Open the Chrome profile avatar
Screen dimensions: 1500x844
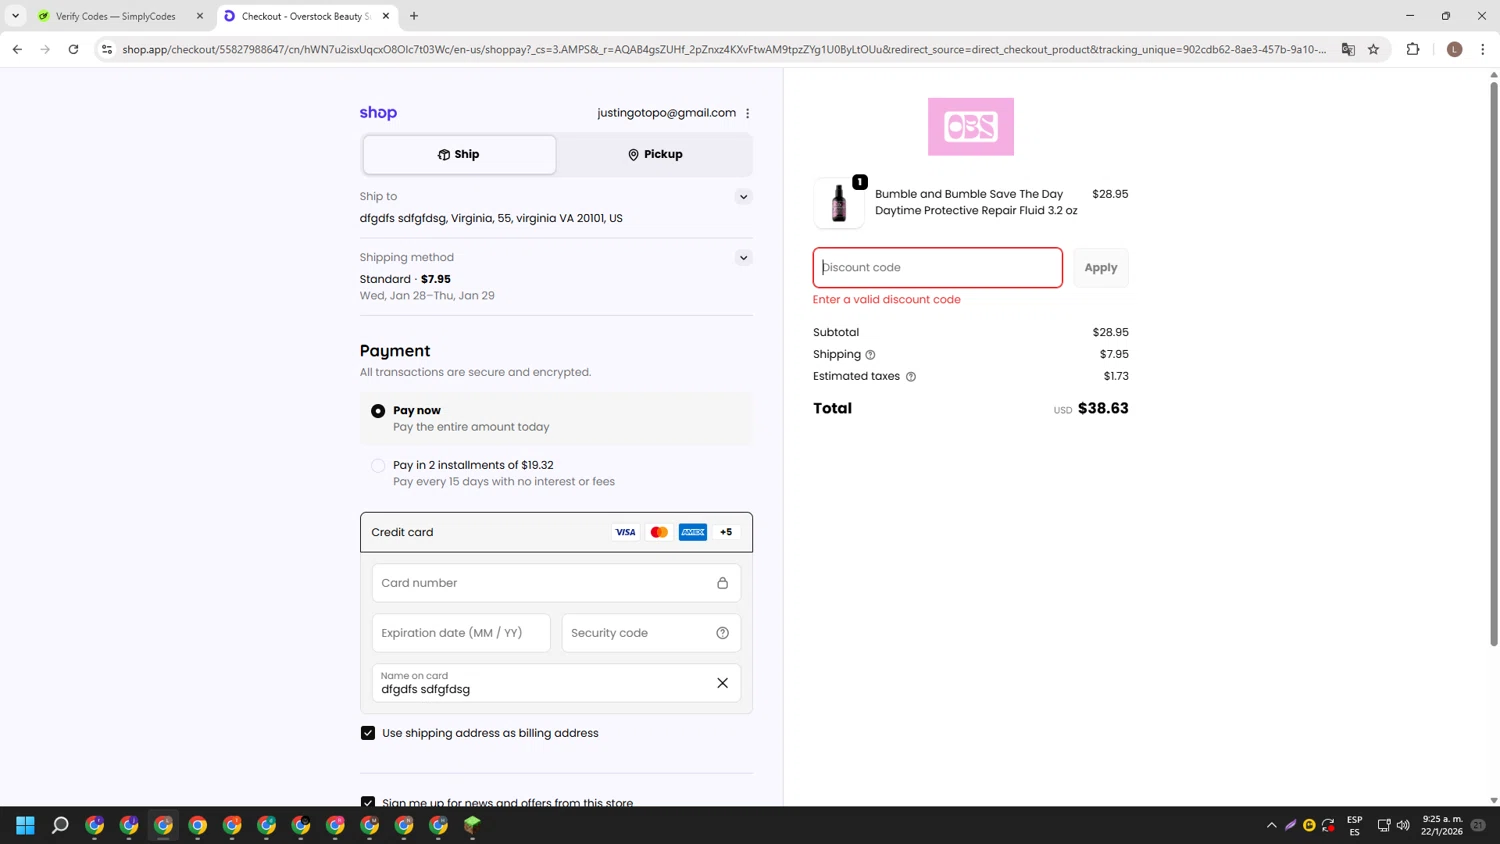pyautogui.click(x=1455, y=49)
